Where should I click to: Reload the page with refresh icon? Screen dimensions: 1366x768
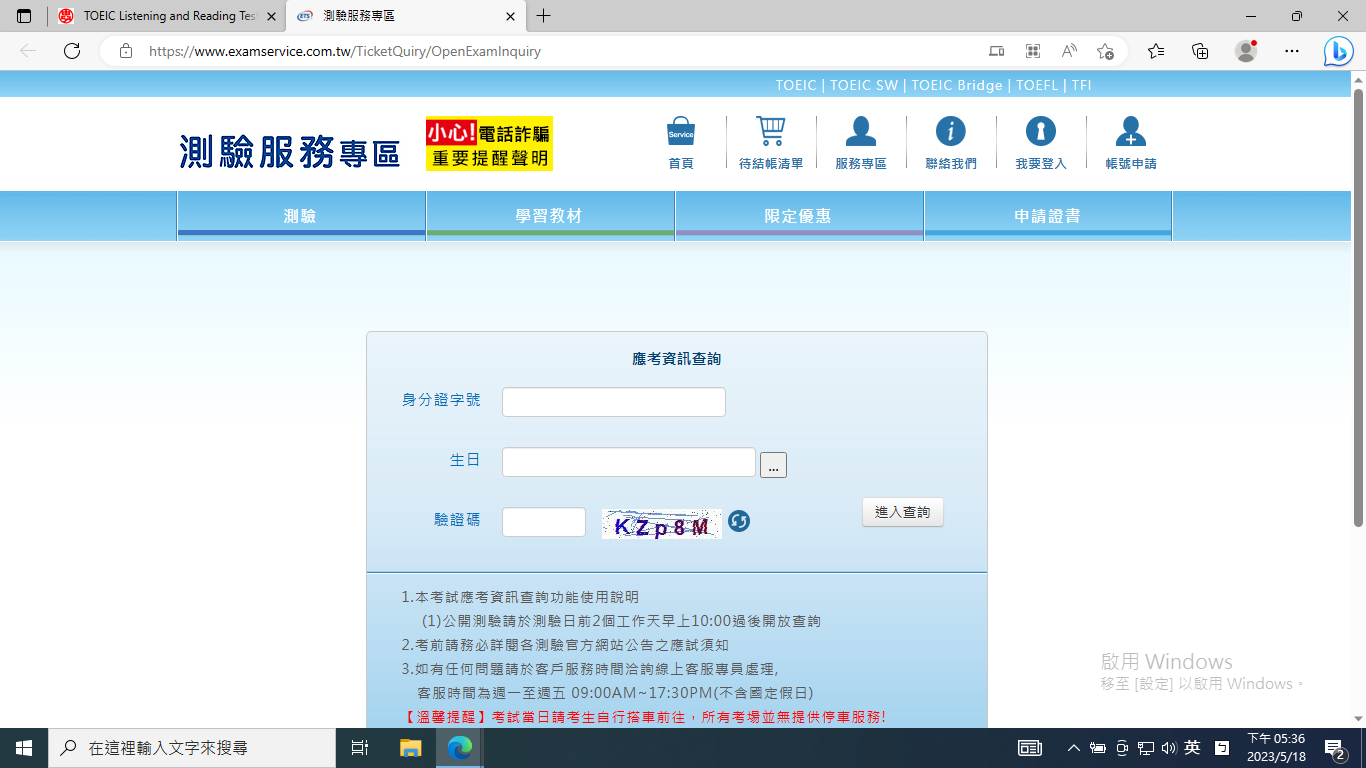click(72, 51)
